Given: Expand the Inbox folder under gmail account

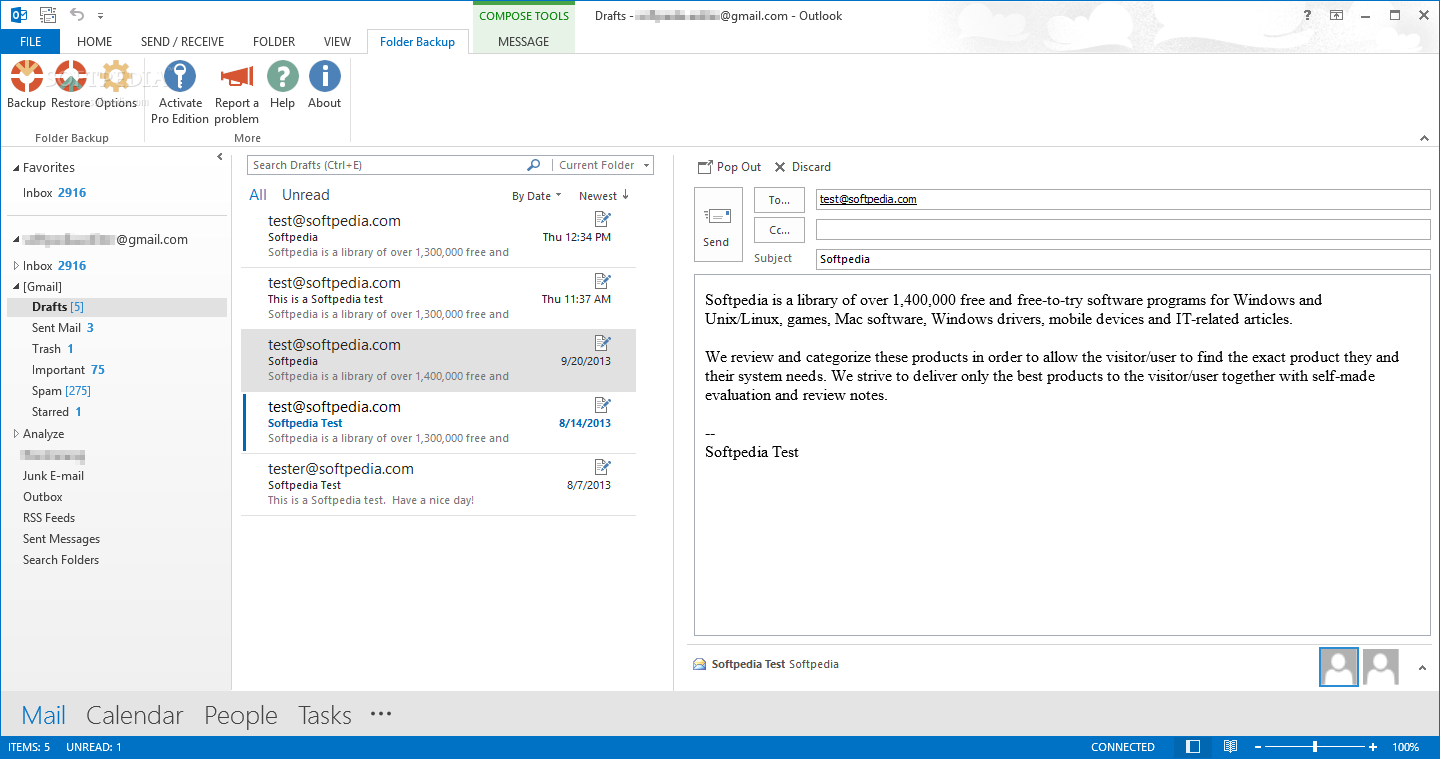Looking at the screenshot, I should click(16, 266).
